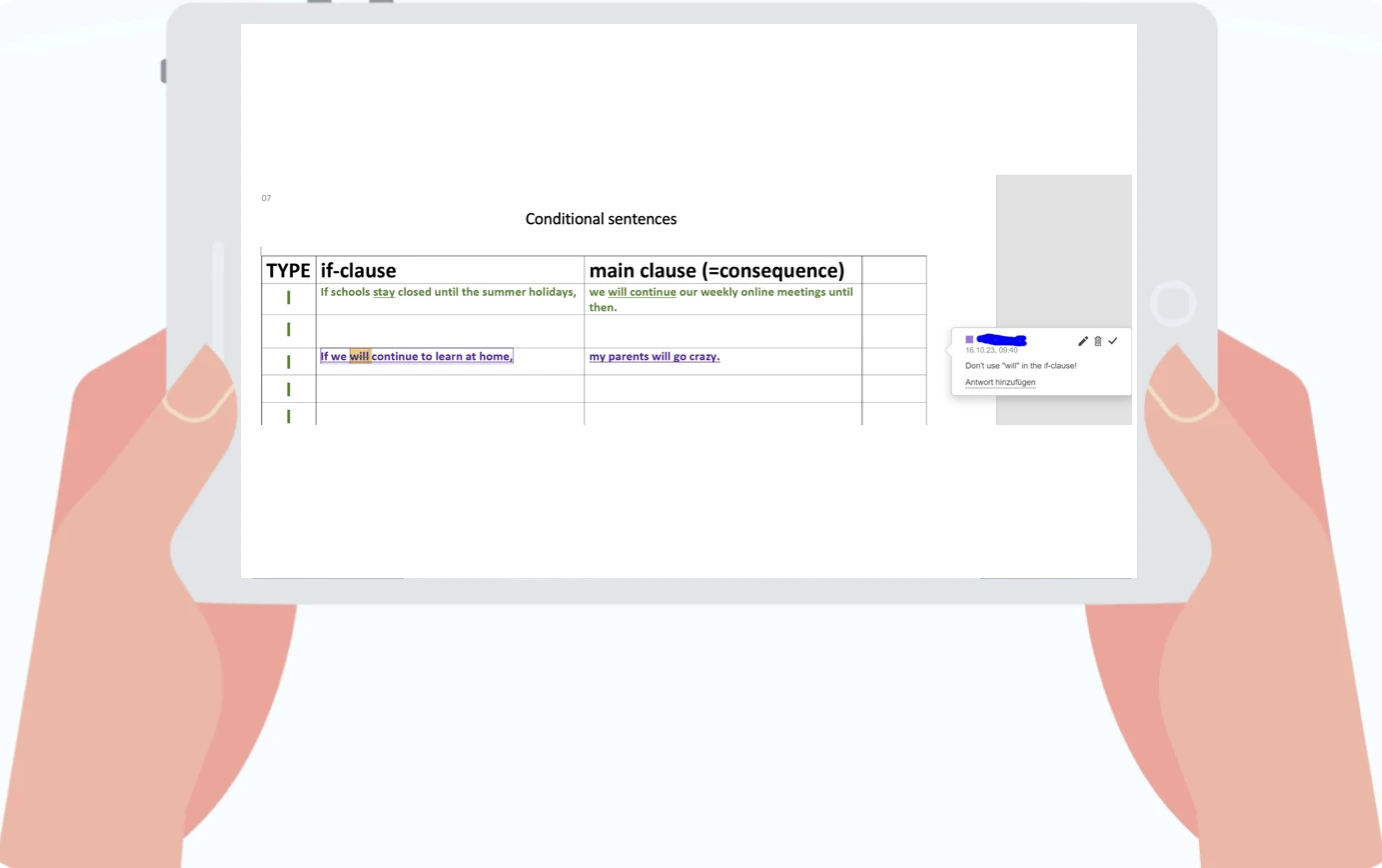
Task: Click the empty if-clause cell below 'learn at home'
Action: click(450, 388)
